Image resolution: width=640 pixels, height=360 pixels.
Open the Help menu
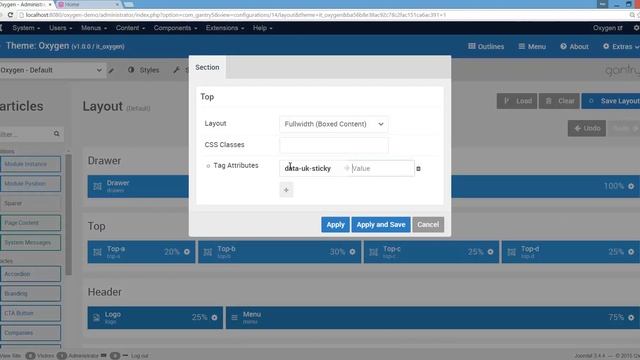click(x=262, y=28)
